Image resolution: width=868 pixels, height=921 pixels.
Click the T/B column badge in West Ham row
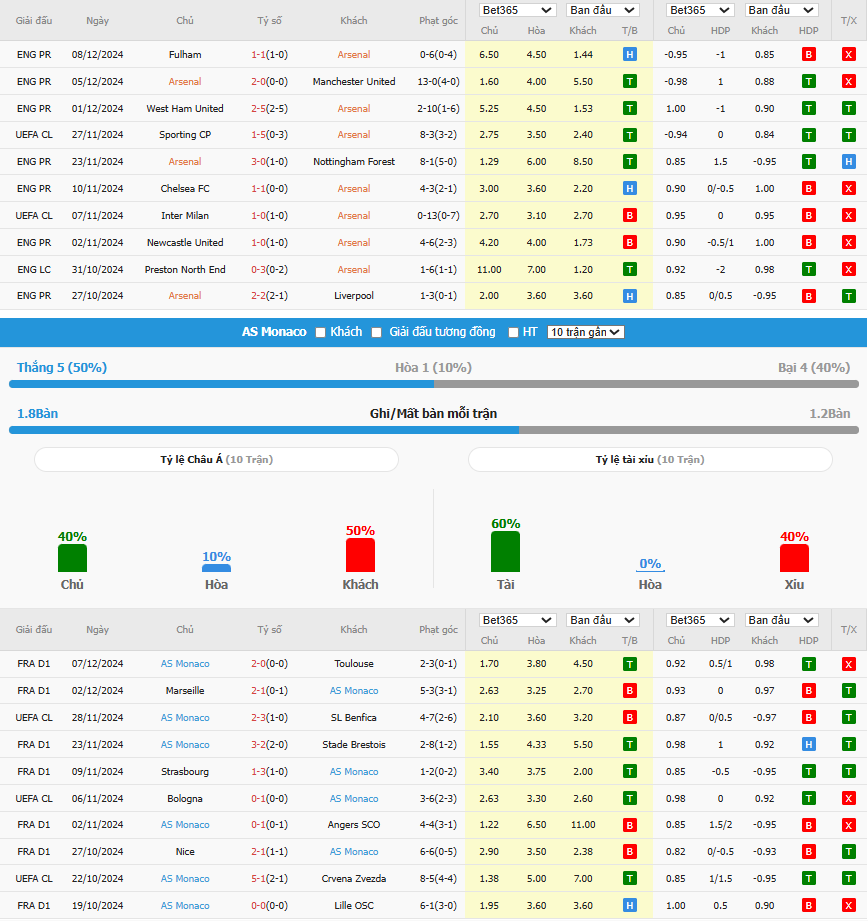point(630,109)
